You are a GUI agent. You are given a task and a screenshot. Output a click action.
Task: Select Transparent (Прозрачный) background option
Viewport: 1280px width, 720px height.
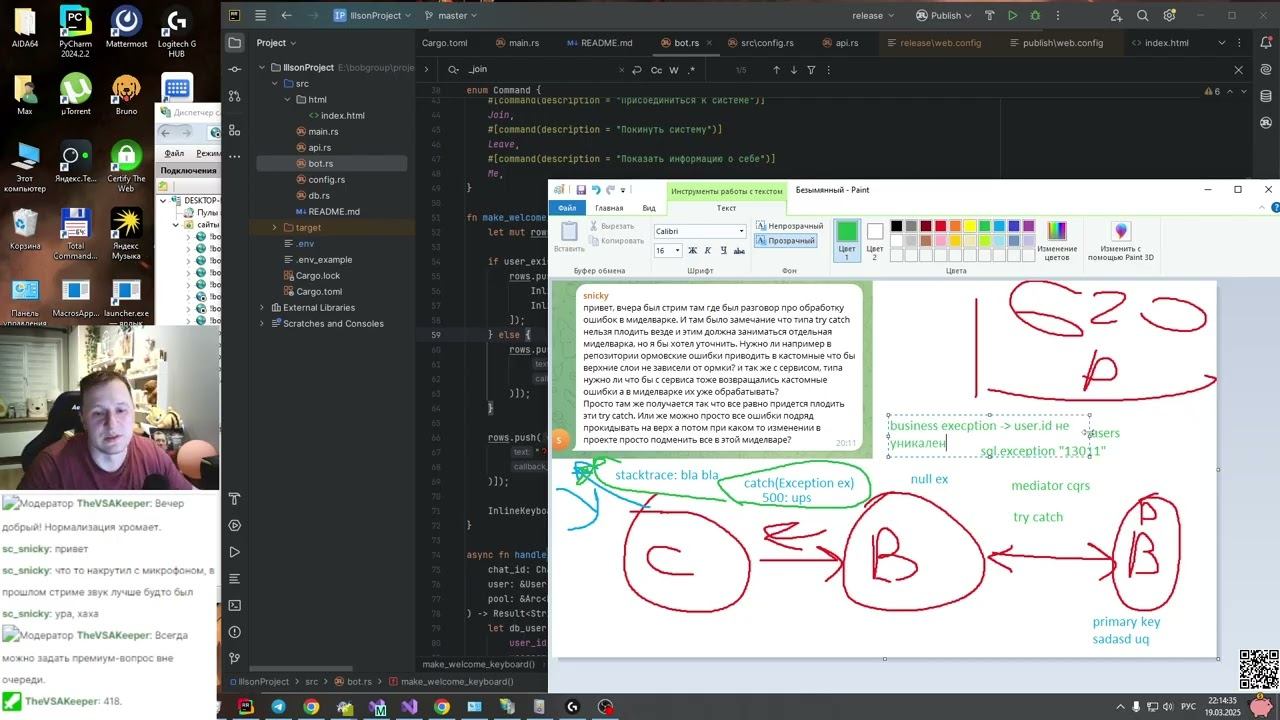point(786,241)
